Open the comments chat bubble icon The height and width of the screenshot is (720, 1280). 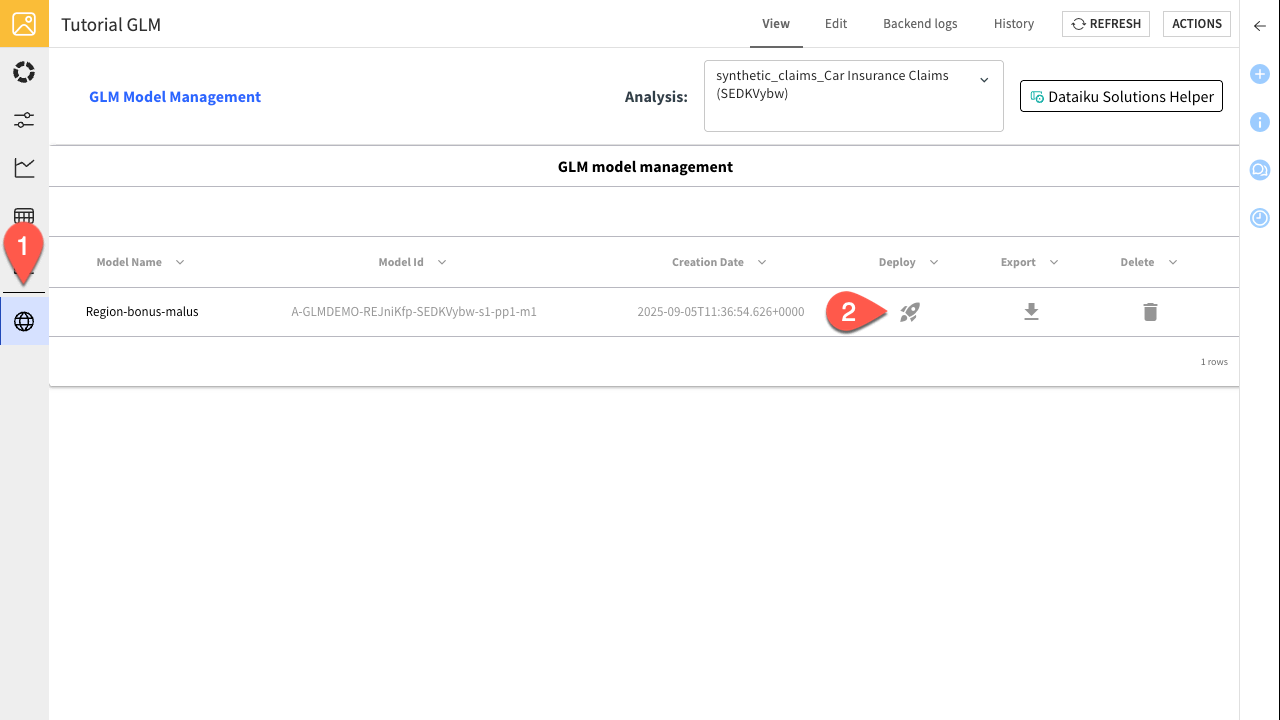pos(1259,170)
